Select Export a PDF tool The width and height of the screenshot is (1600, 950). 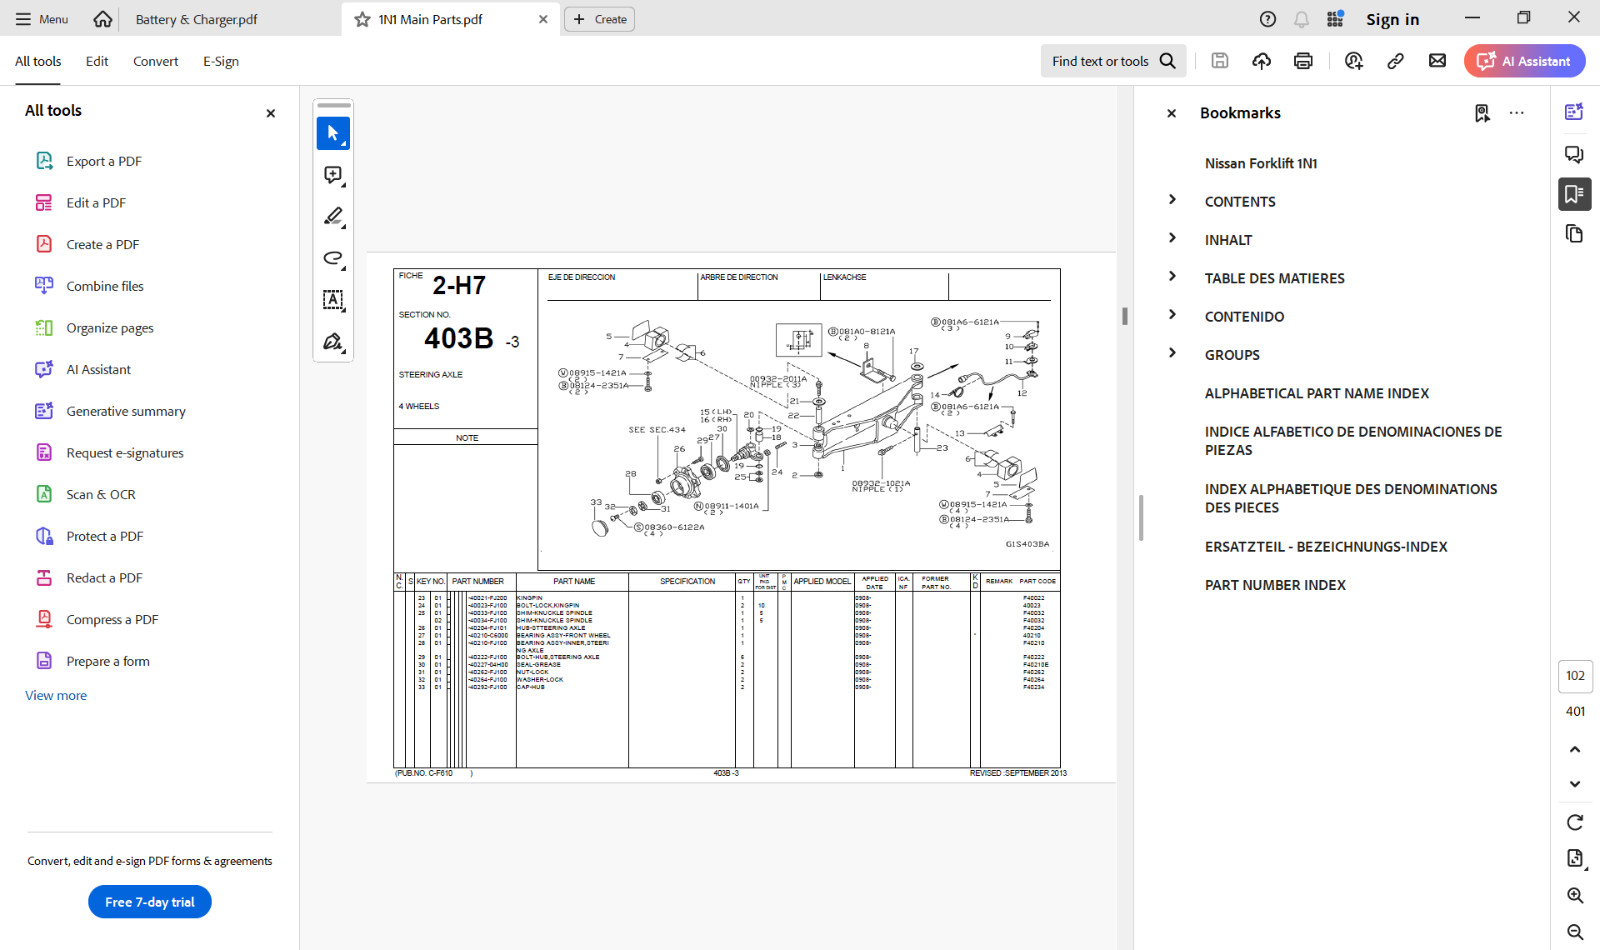103,161
